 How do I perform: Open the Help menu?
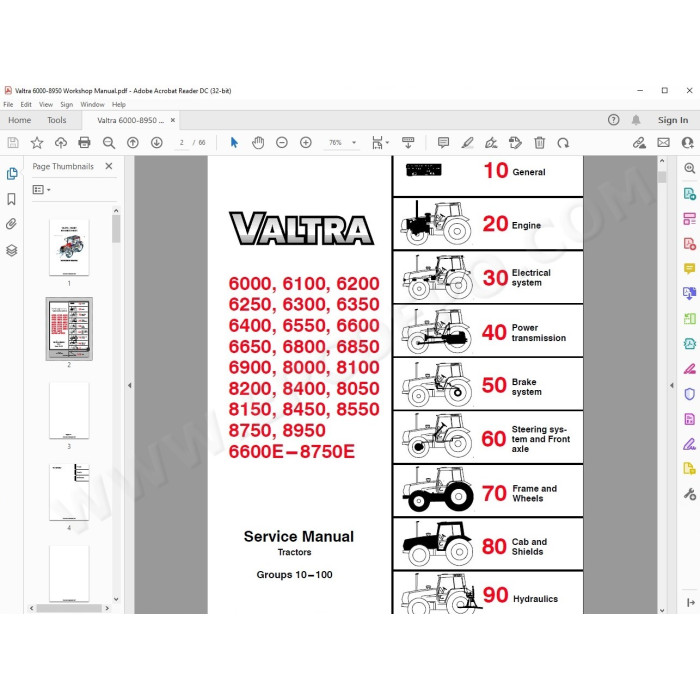tap(118, 104)
